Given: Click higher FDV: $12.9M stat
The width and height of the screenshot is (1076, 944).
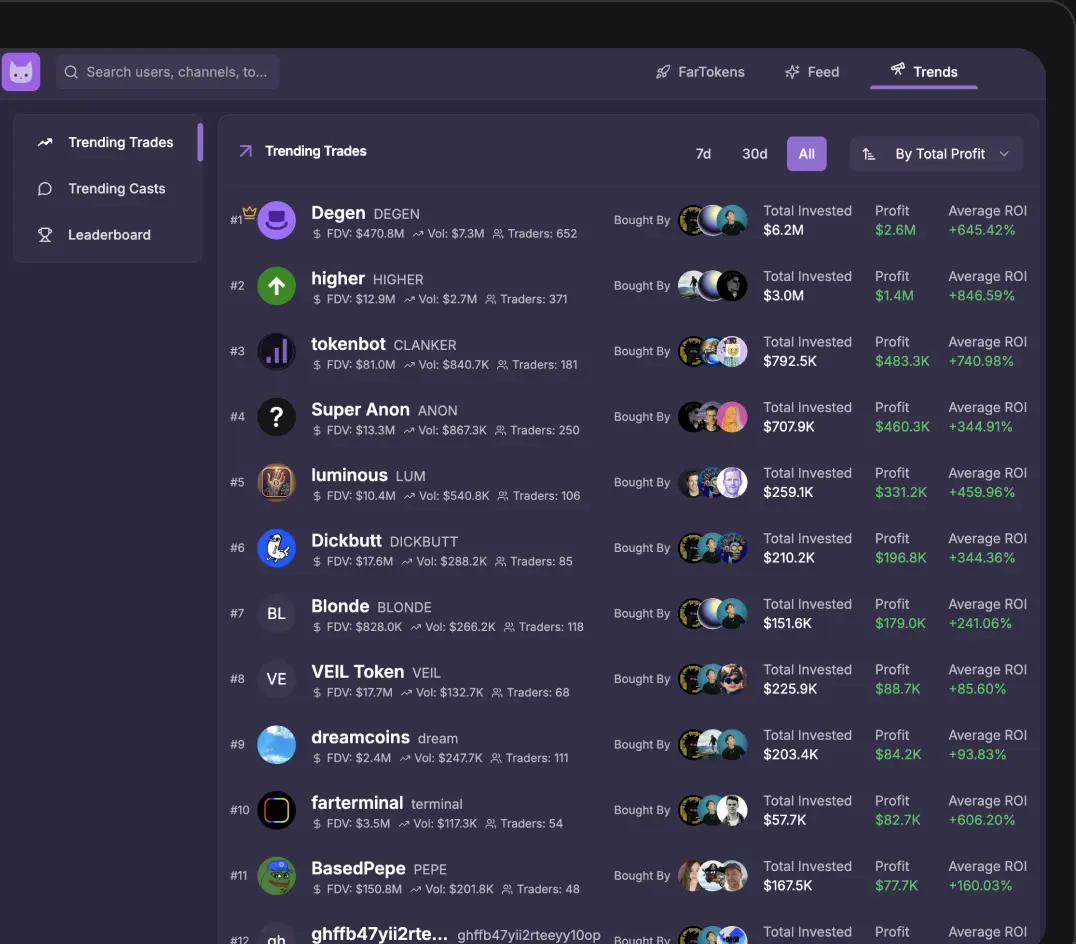Looking at the screenshot, I should 354,299.
